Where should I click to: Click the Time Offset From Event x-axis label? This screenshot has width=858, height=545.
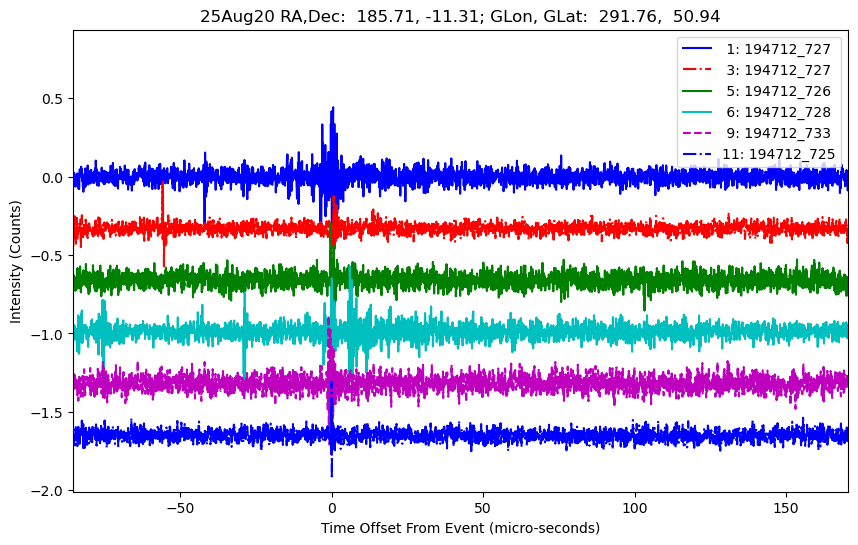(460, 528)
